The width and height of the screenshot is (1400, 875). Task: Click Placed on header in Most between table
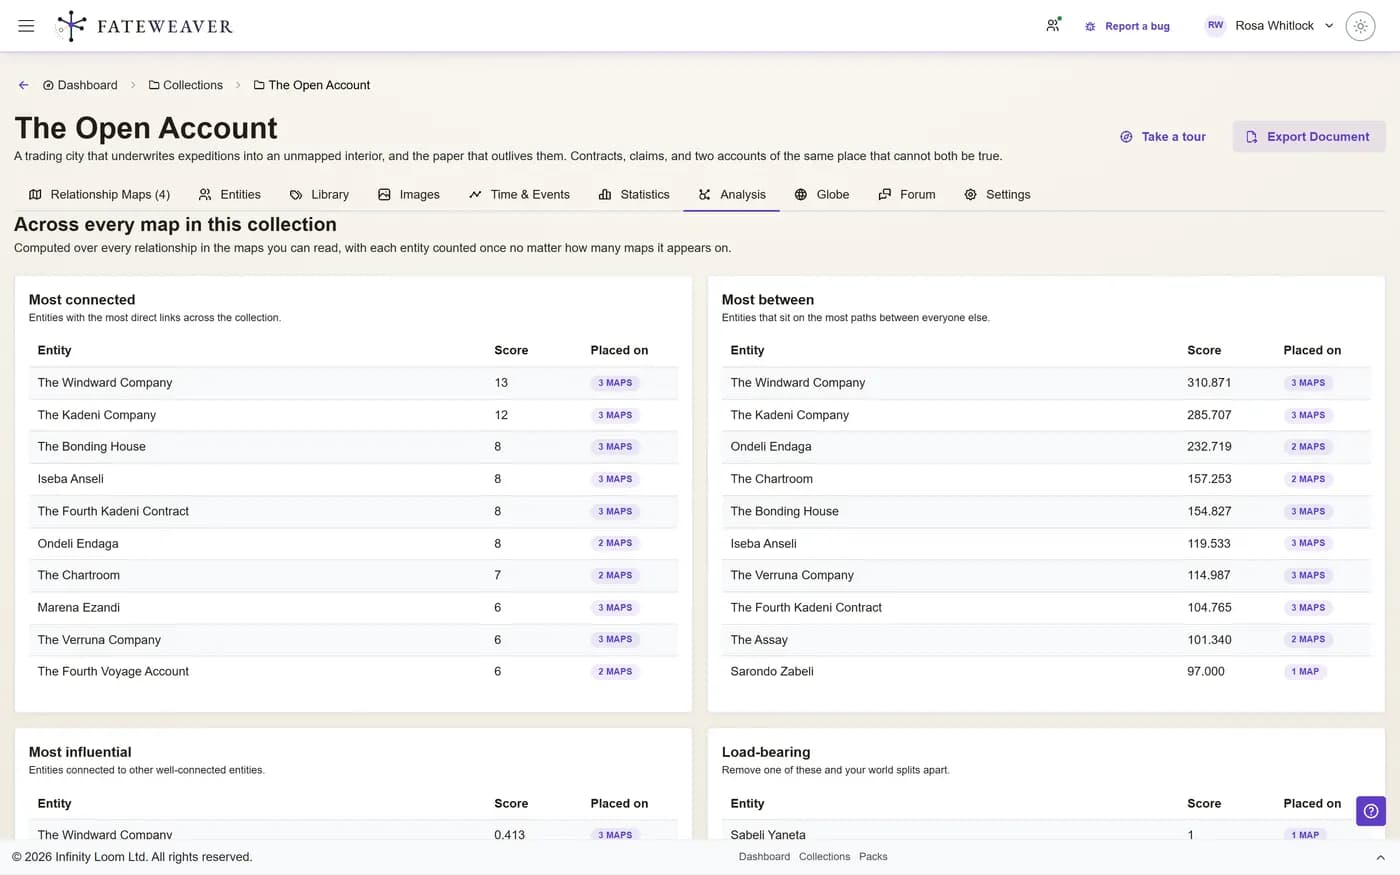pyautogui.click(x=1312, y=350)
